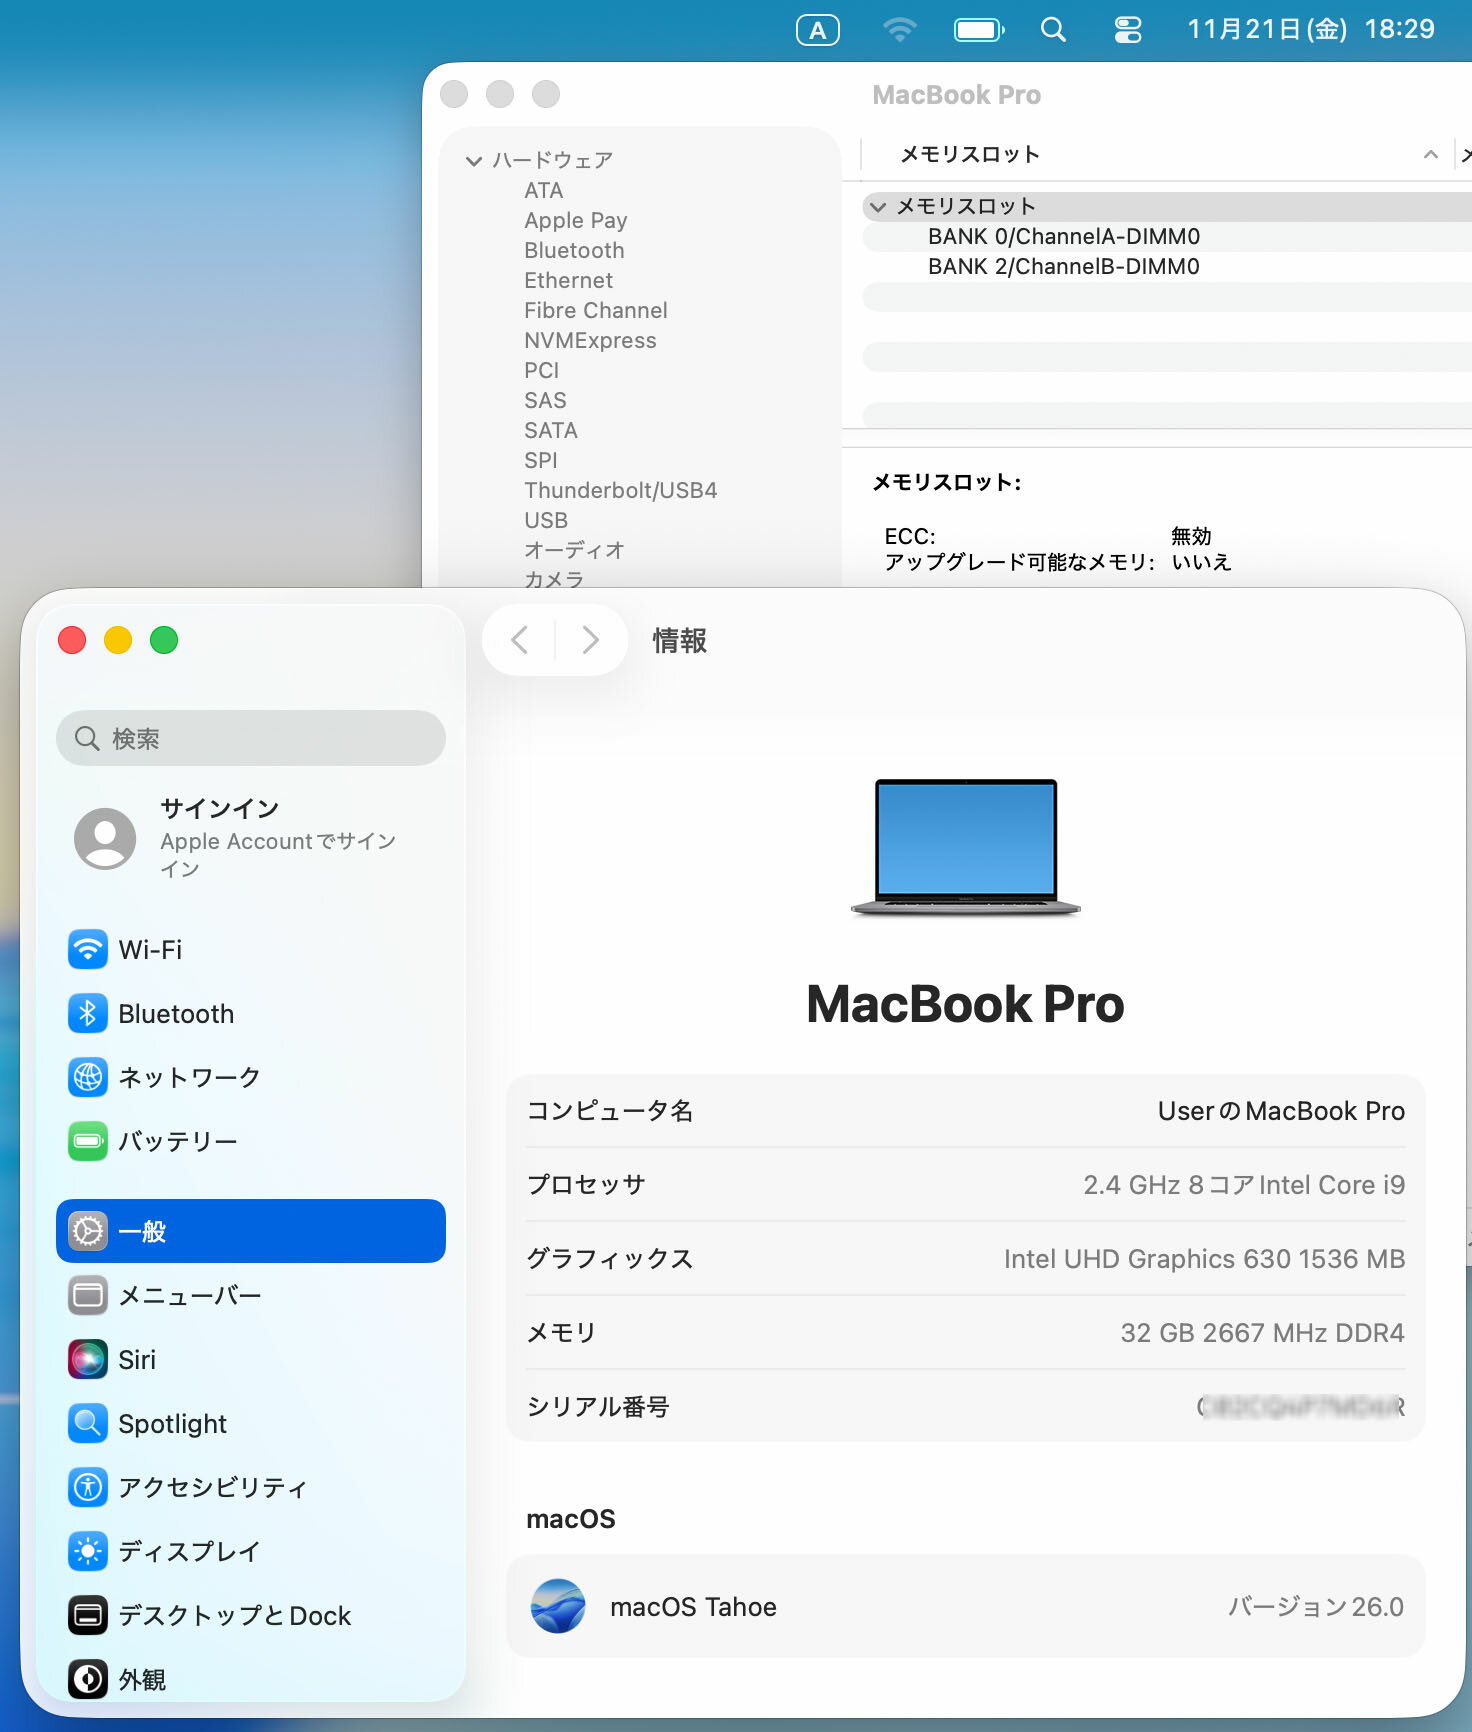Open Wi-Fi settings in the sidebar
The height and width of the screenshot is (1732, 1472).
click(x=250, y=949)
